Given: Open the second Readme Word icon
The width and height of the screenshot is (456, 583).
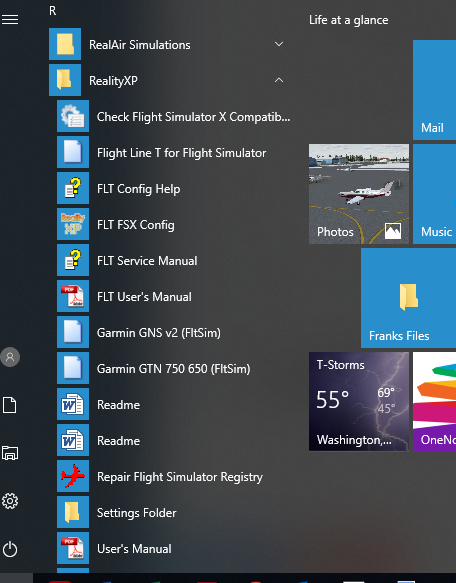Looking at the screenshot, I should 73,440.
